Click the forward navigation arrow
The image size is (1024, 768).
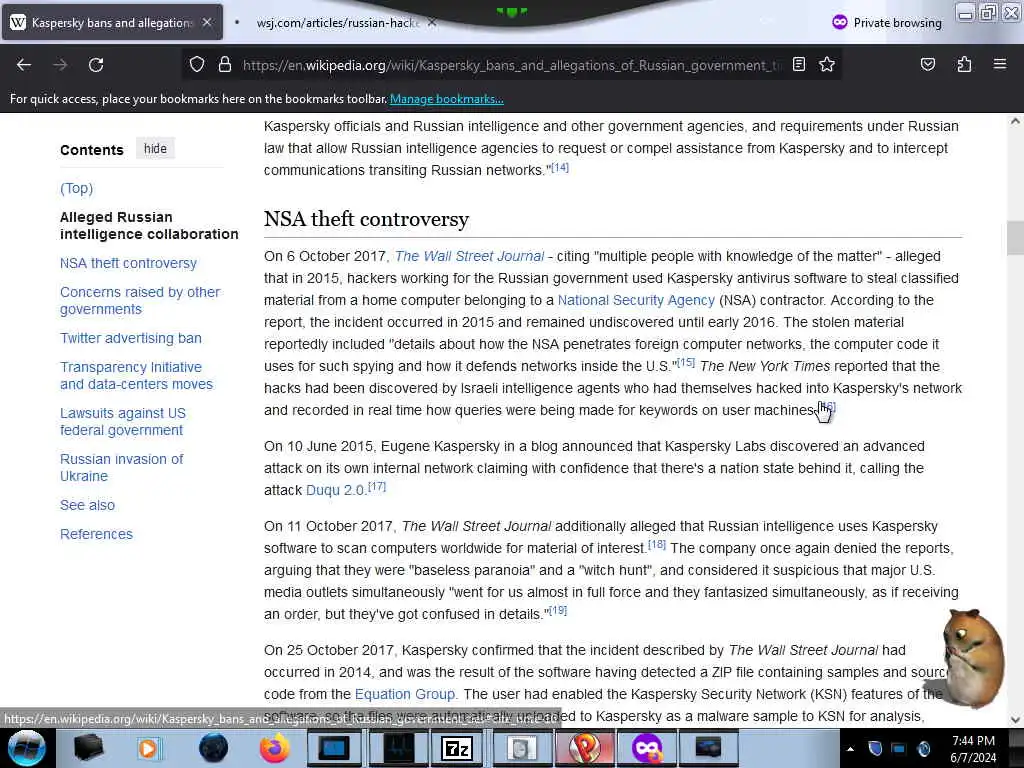click(60, 65)
